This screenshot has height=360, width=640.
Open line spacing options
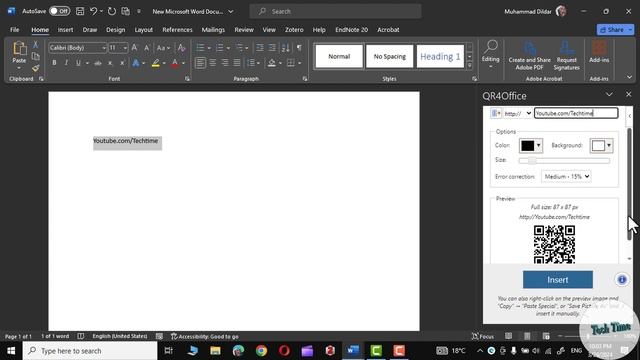253,63
